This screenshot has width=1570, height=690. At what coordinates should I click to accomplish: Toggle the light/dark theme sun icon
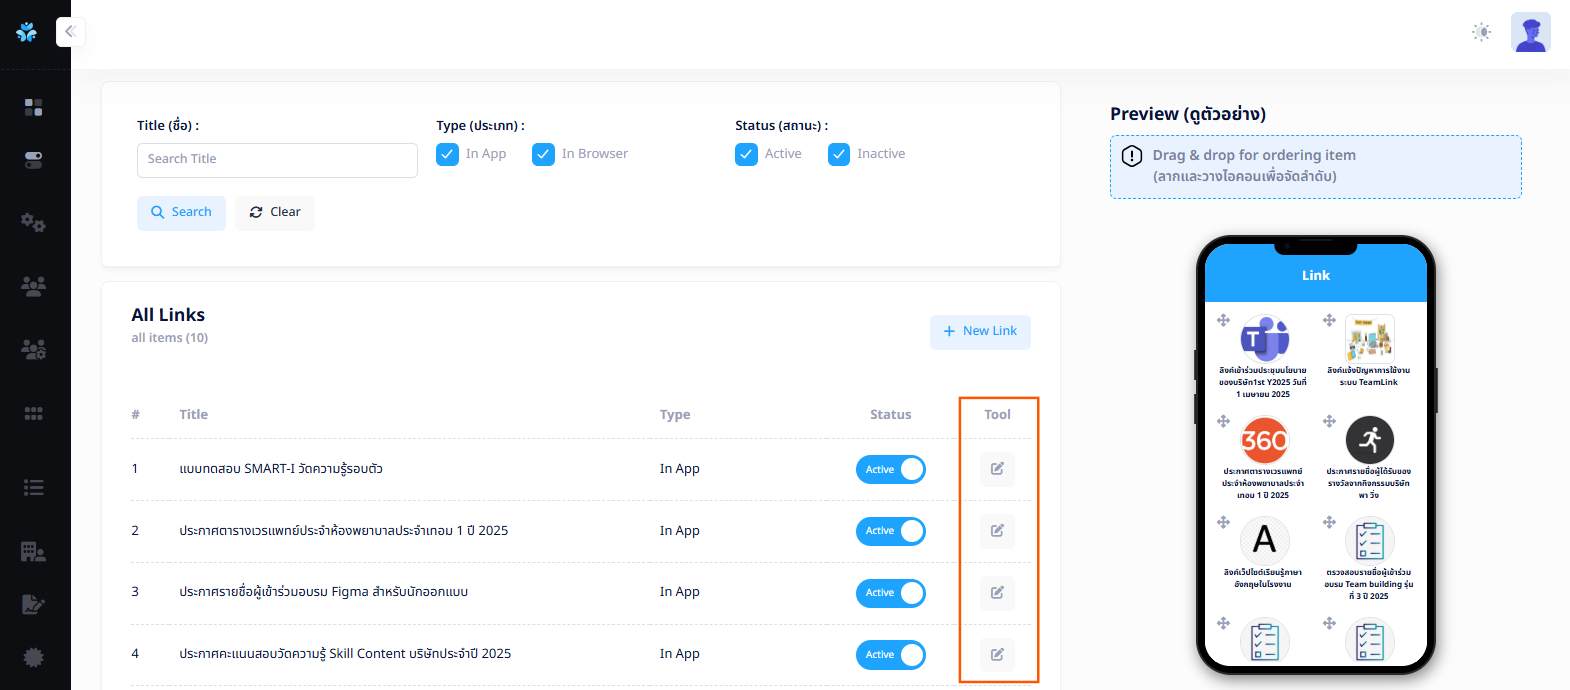tap(1481, 32)
